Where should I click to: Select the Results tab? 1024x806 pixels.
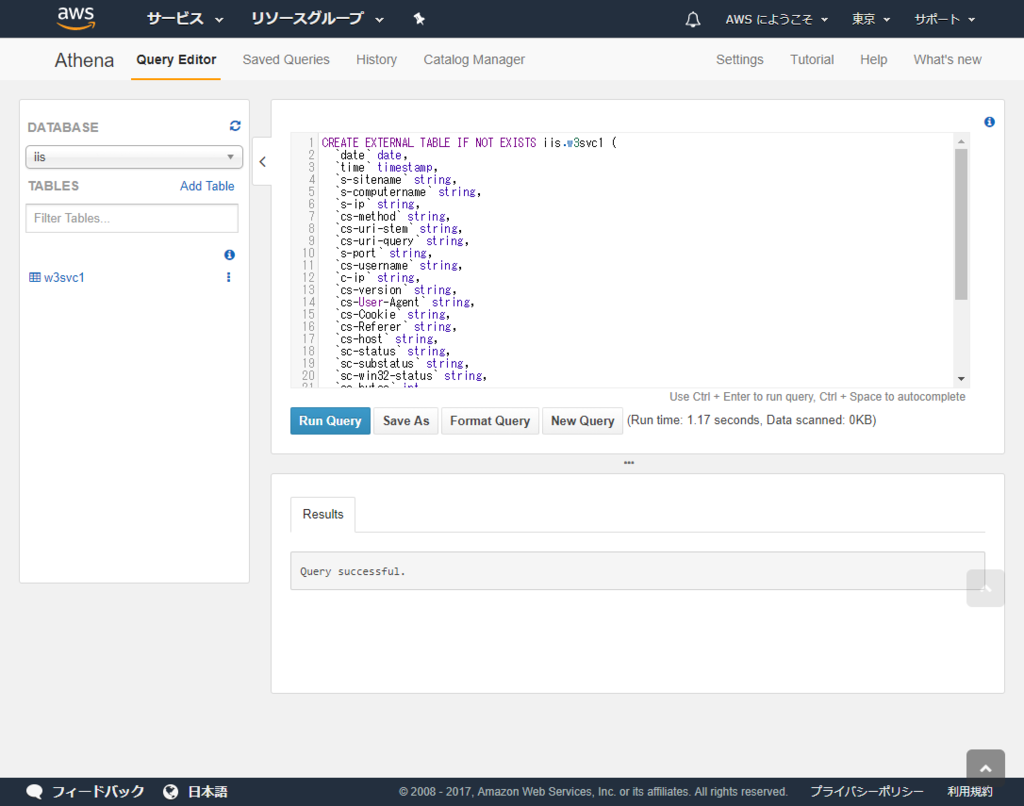click(x=323, y=514)
